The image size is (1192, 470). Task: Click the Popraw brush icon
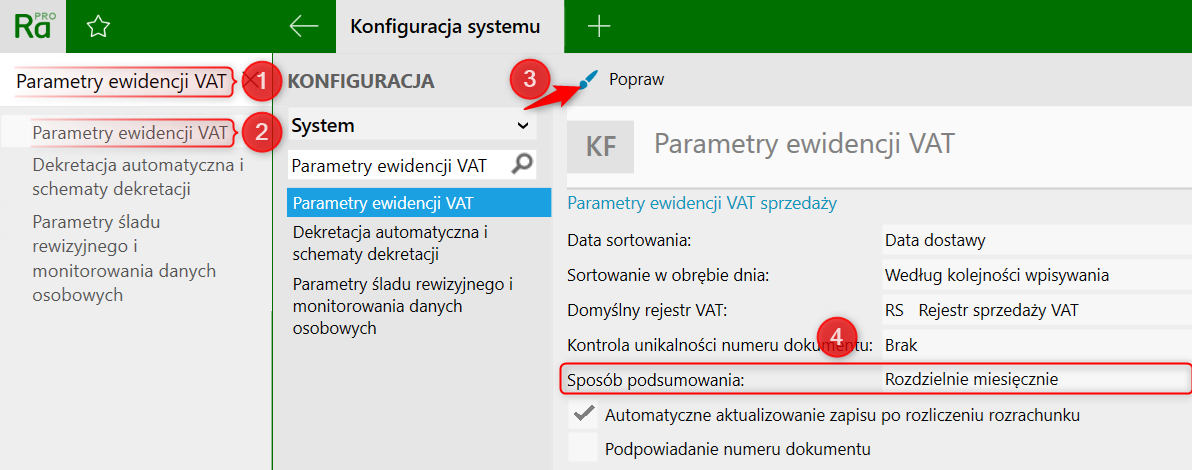[588, 79]
